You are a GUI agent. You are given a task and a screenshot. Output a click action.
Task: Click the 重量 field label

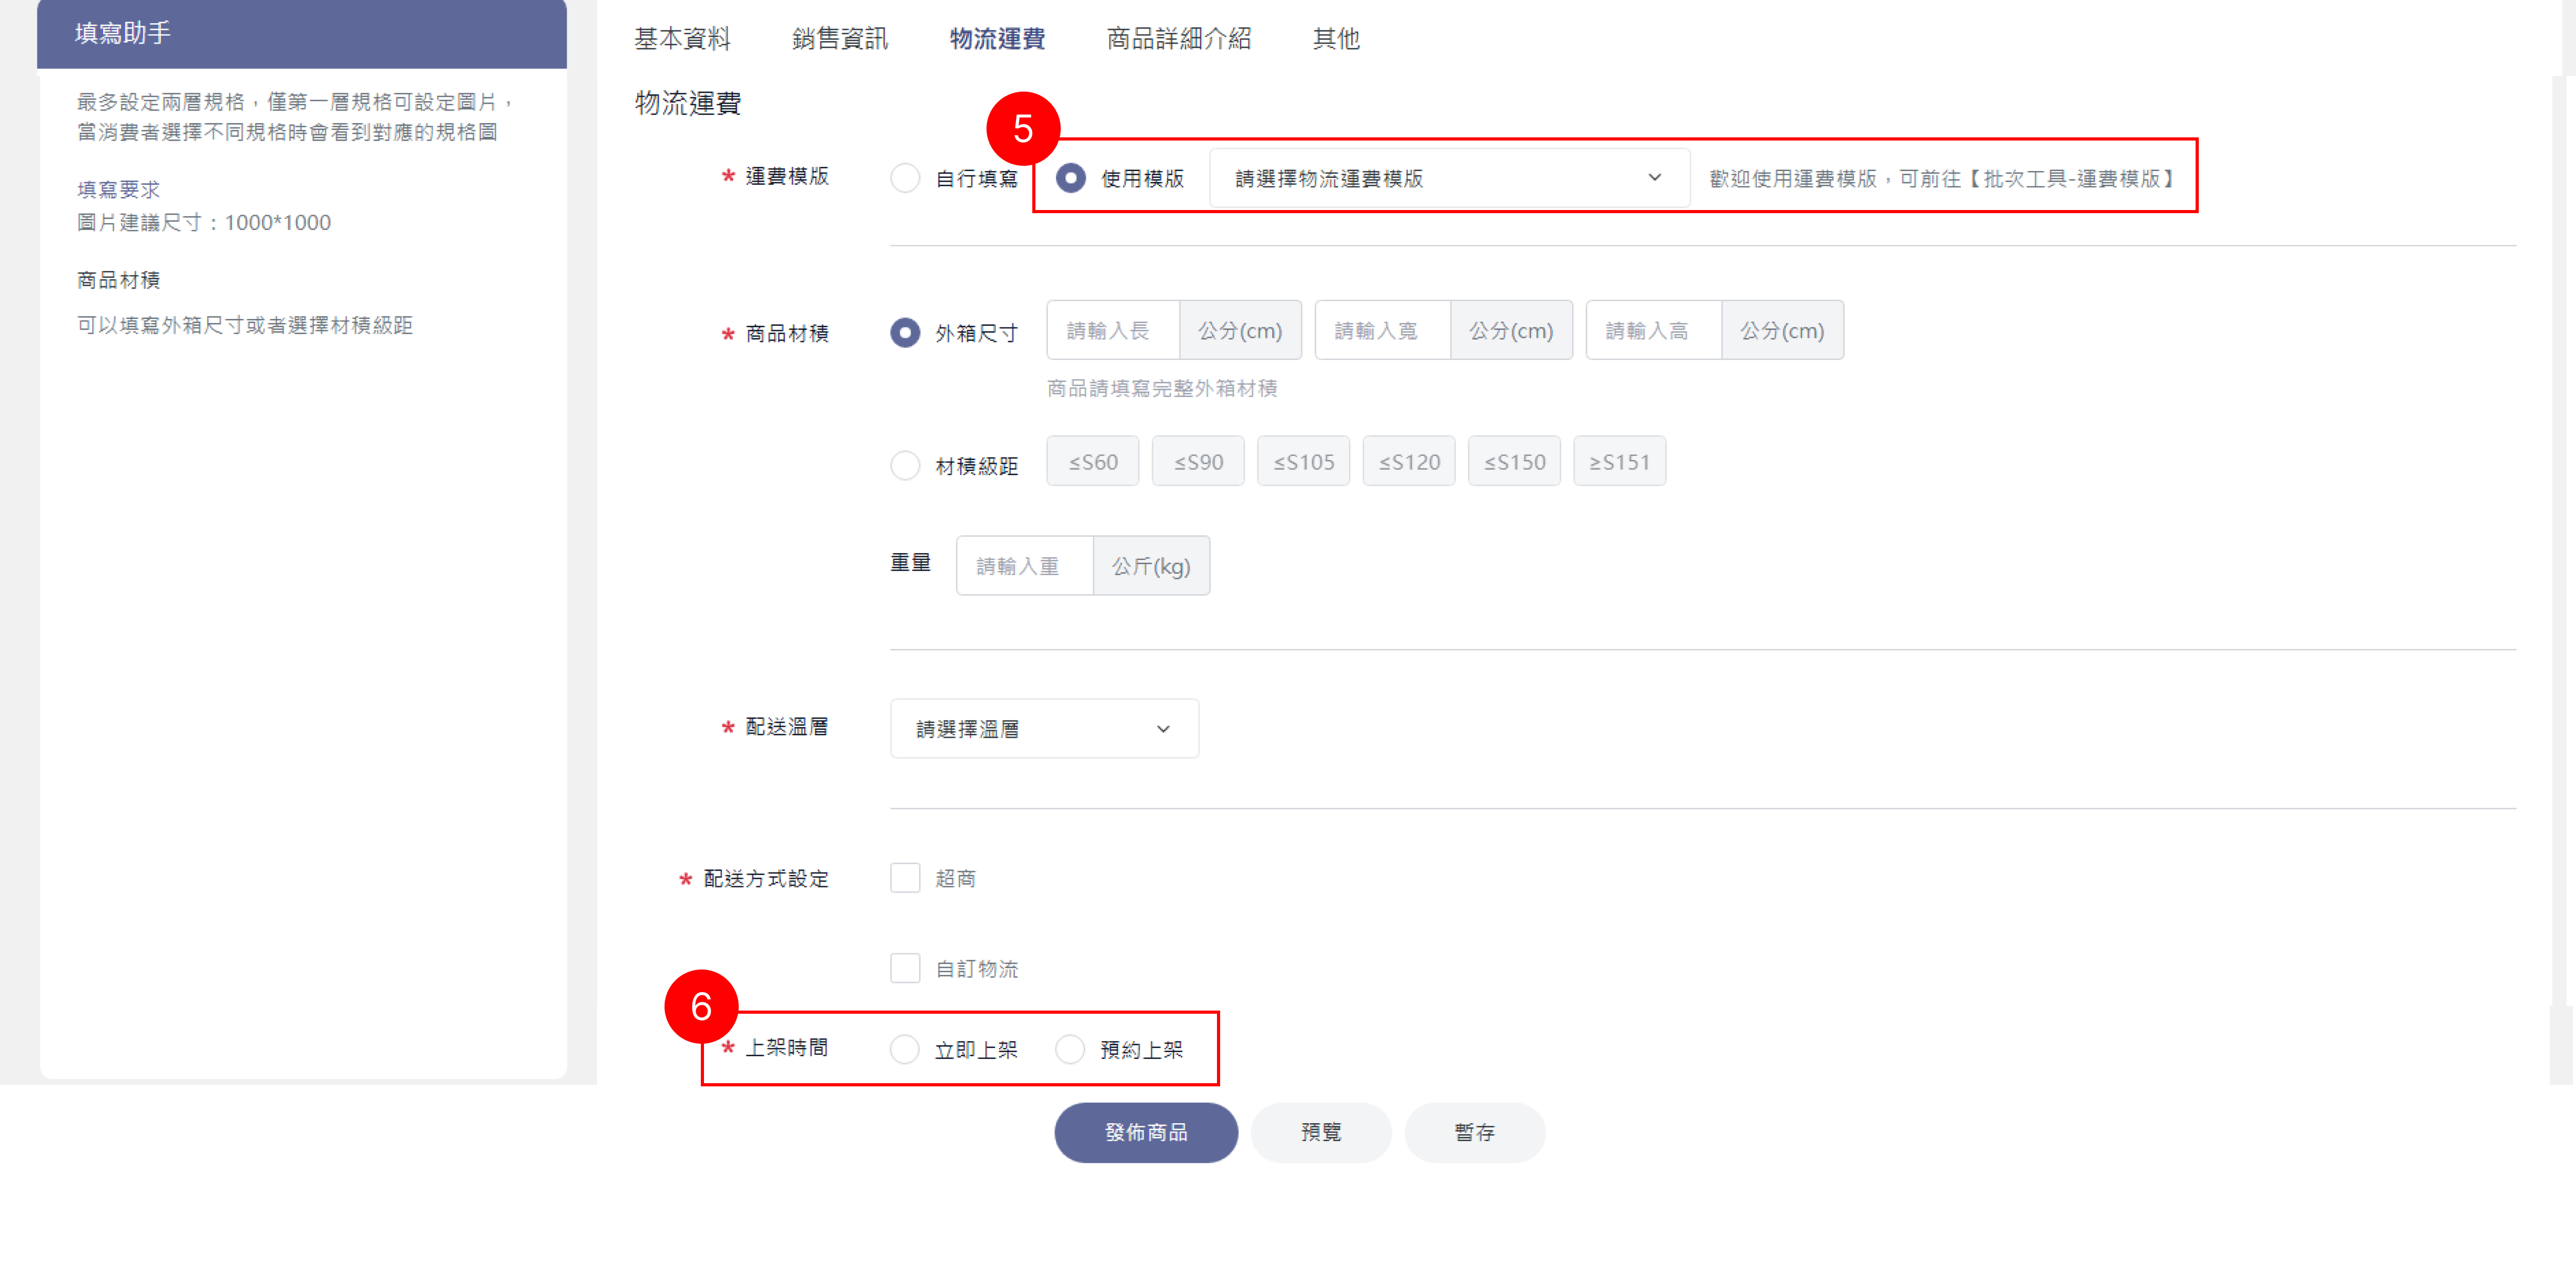pyautogui.click(x=911, y=563)
